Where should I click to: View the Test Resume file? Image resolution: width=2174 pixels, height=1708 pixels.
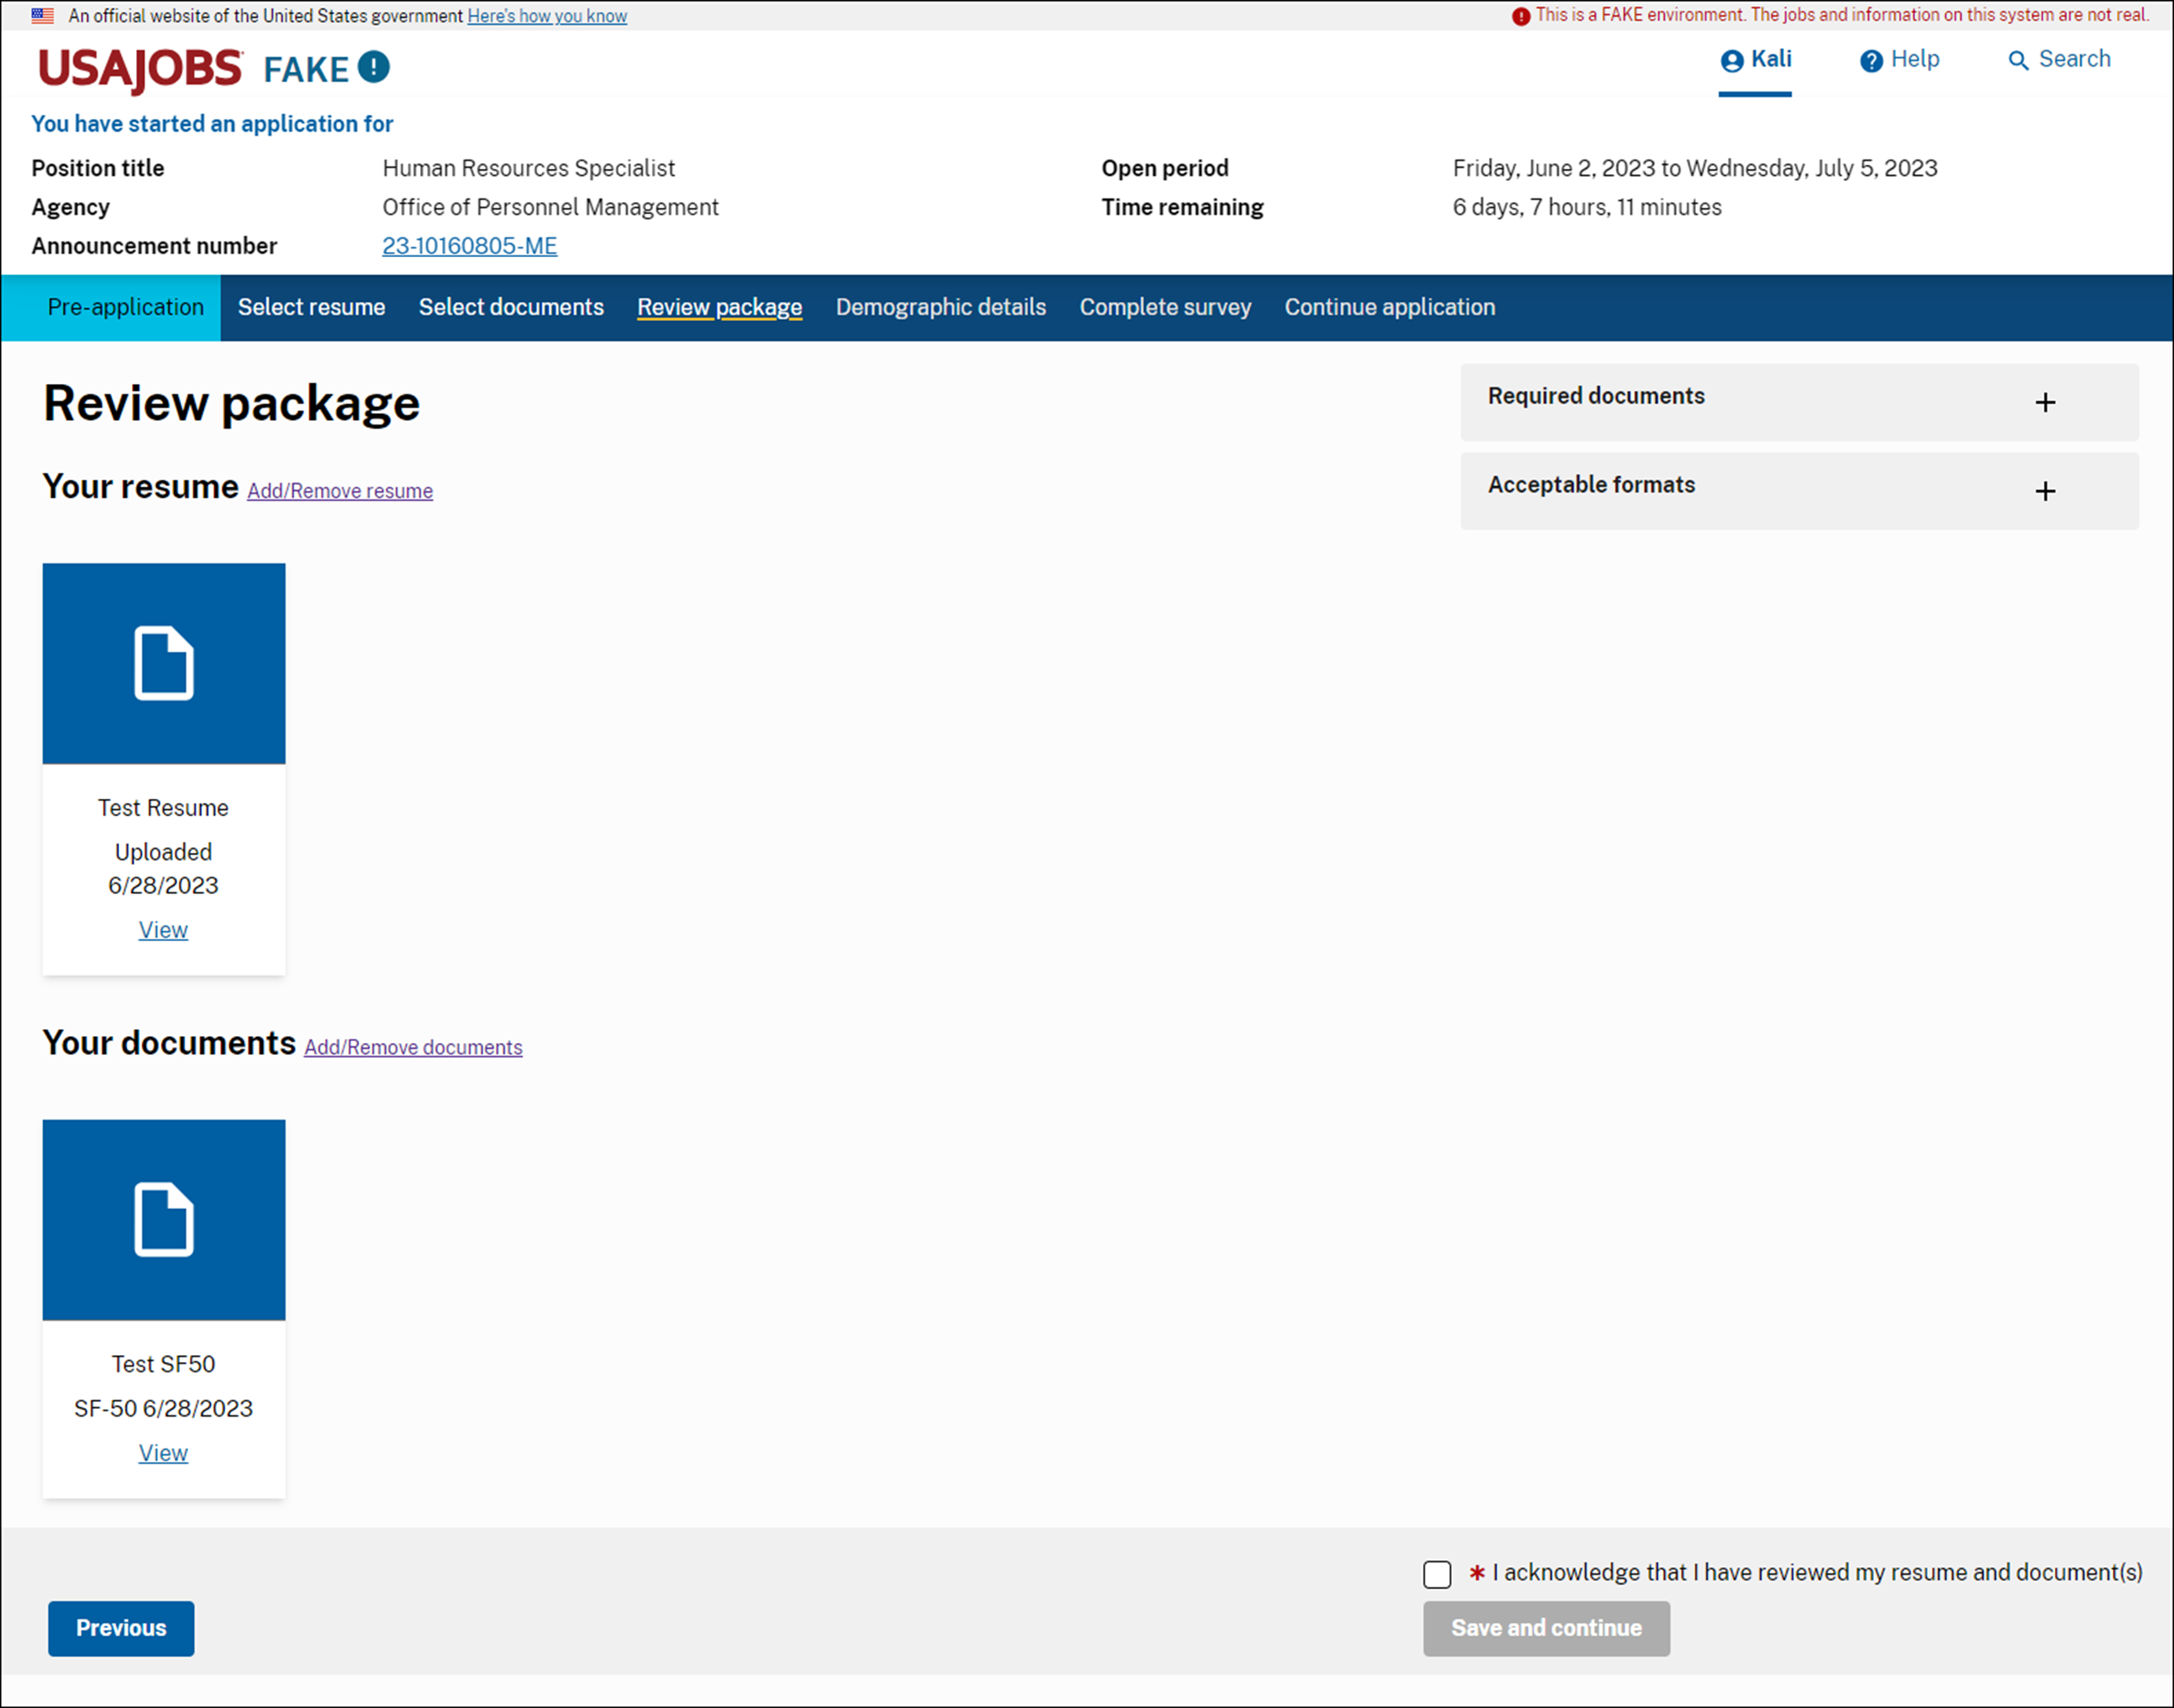coord(163,930)
